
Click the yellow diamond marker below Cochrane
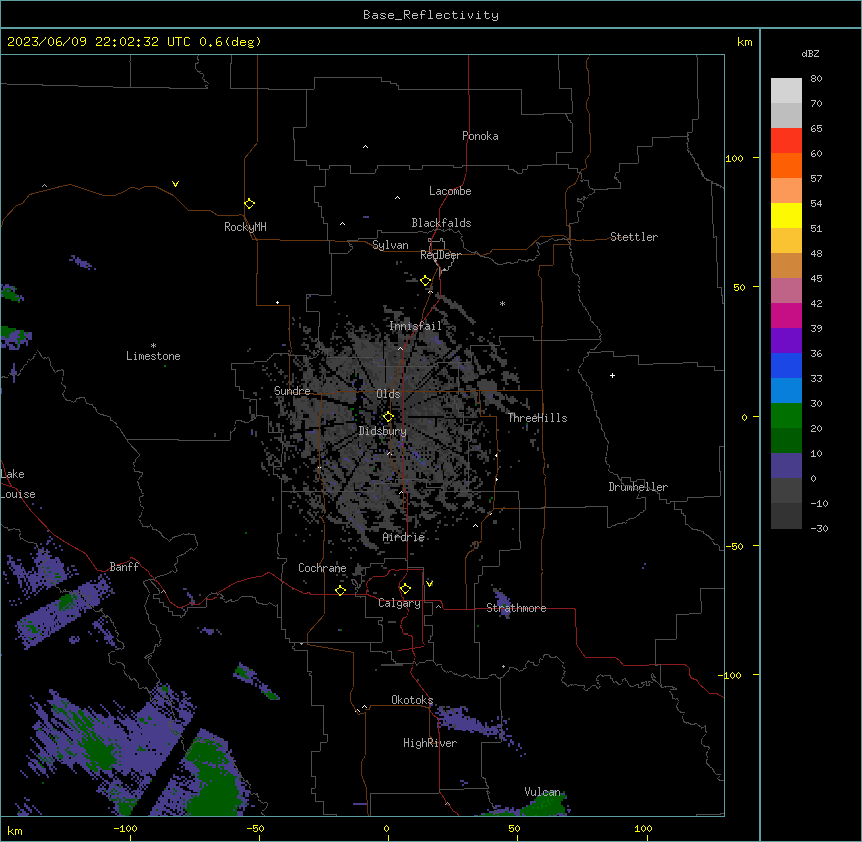pyautogui.click(x=340, y=590)
